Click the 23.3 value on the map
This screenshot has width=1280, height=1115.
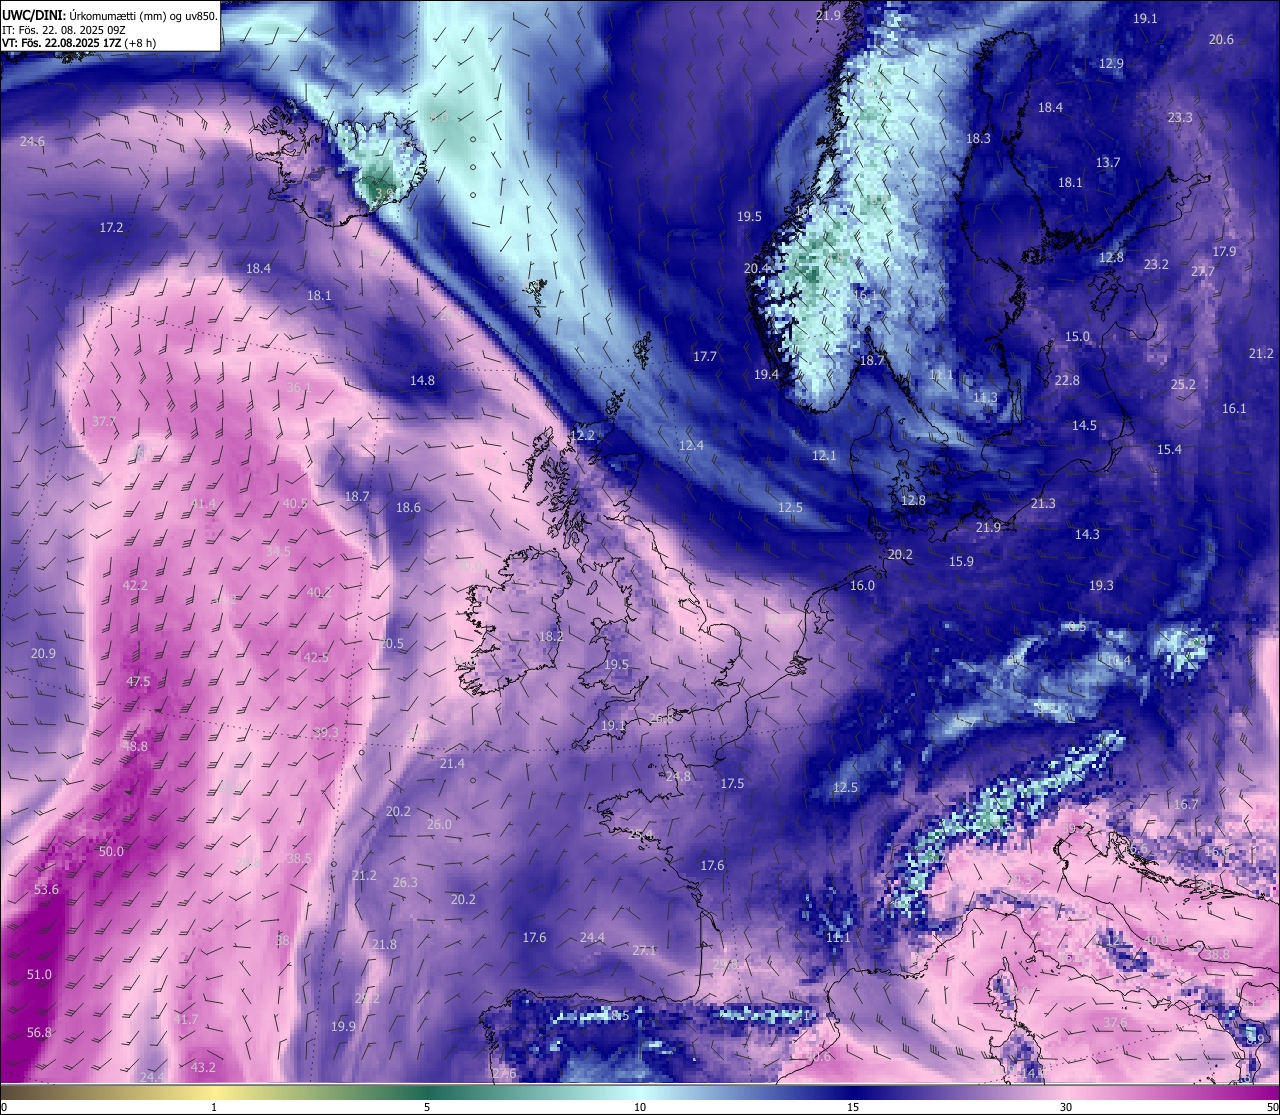[x=1180, y=118]
